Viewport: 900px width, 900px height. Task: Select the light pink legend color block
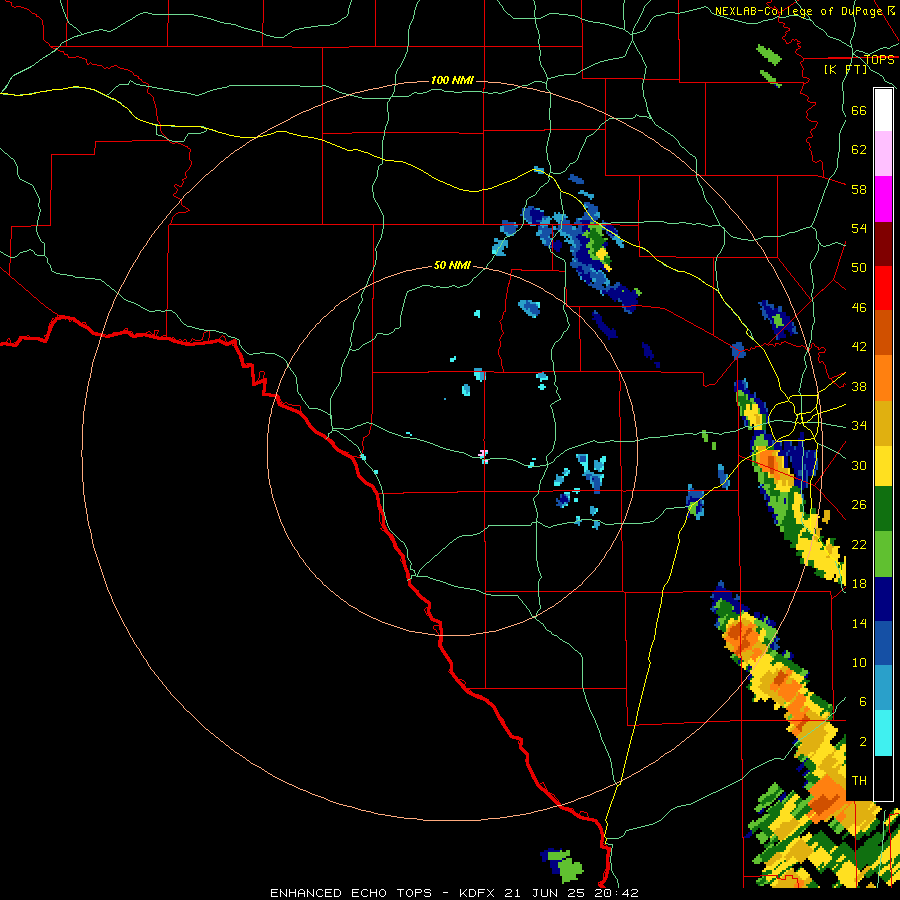pyautogui.click(x=883, y=154)
